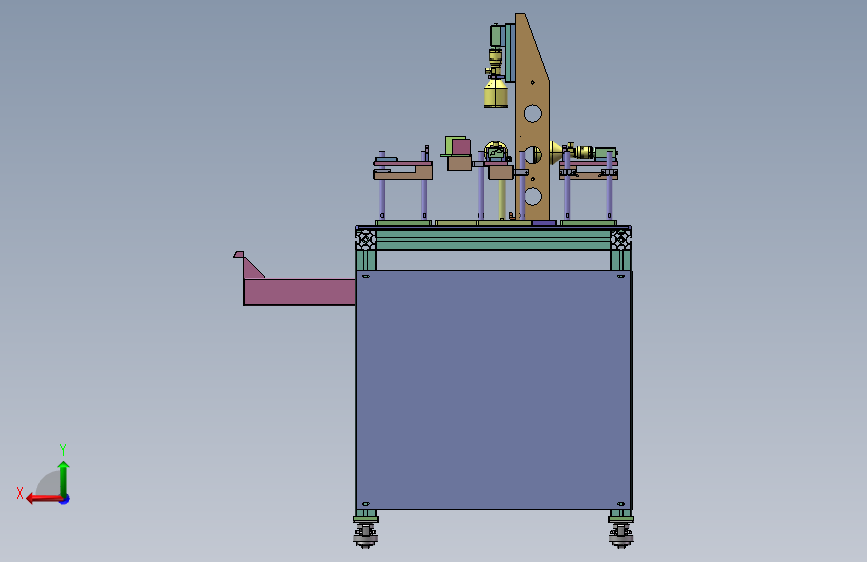Select the green camera body above the lens
Image resolution: width=867 pixels, height=562 pixels.
coord(497,37)
